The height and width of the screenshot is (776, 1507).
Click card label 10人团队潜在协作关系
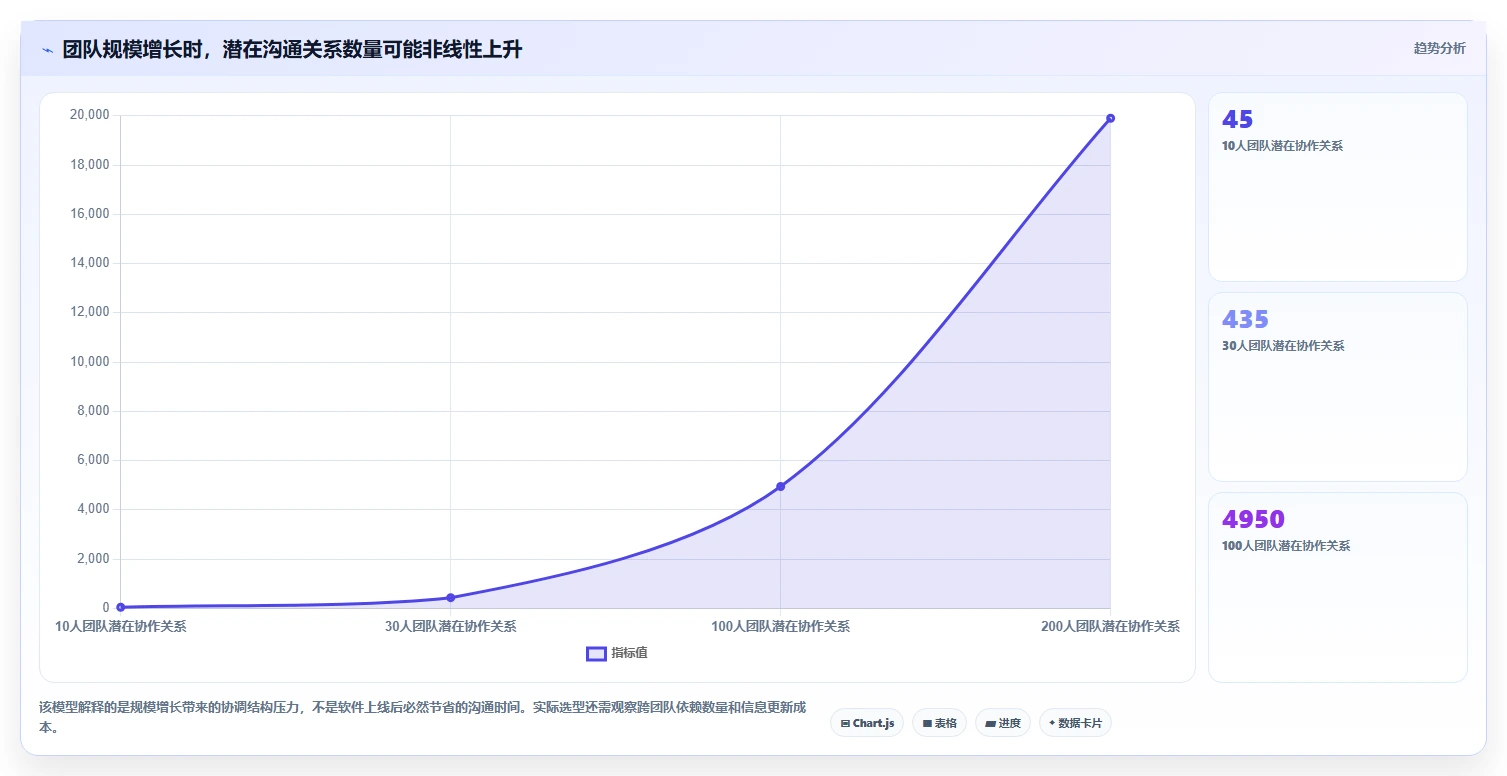click(x=1282, y=146)
